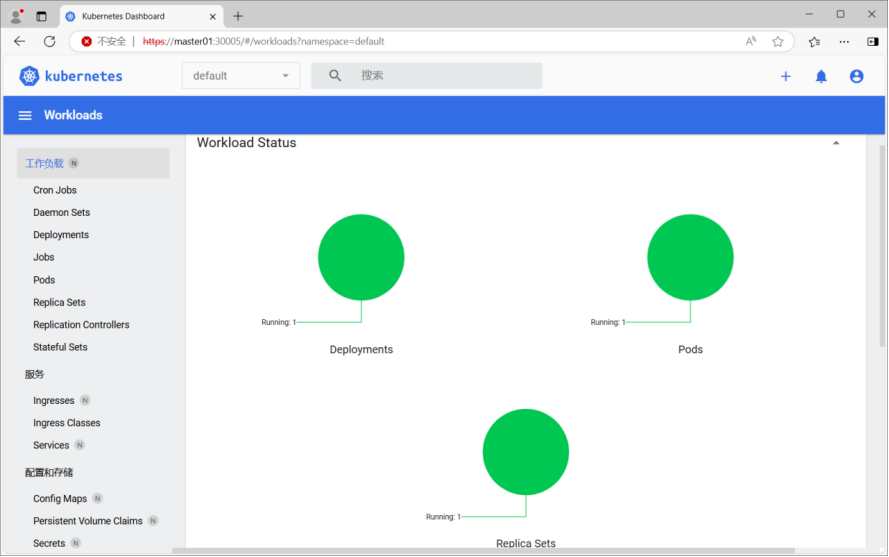The width and height of the screenshot is (889, 557).
Task: Click the N badge next to Services
Action: pos(80,445)
